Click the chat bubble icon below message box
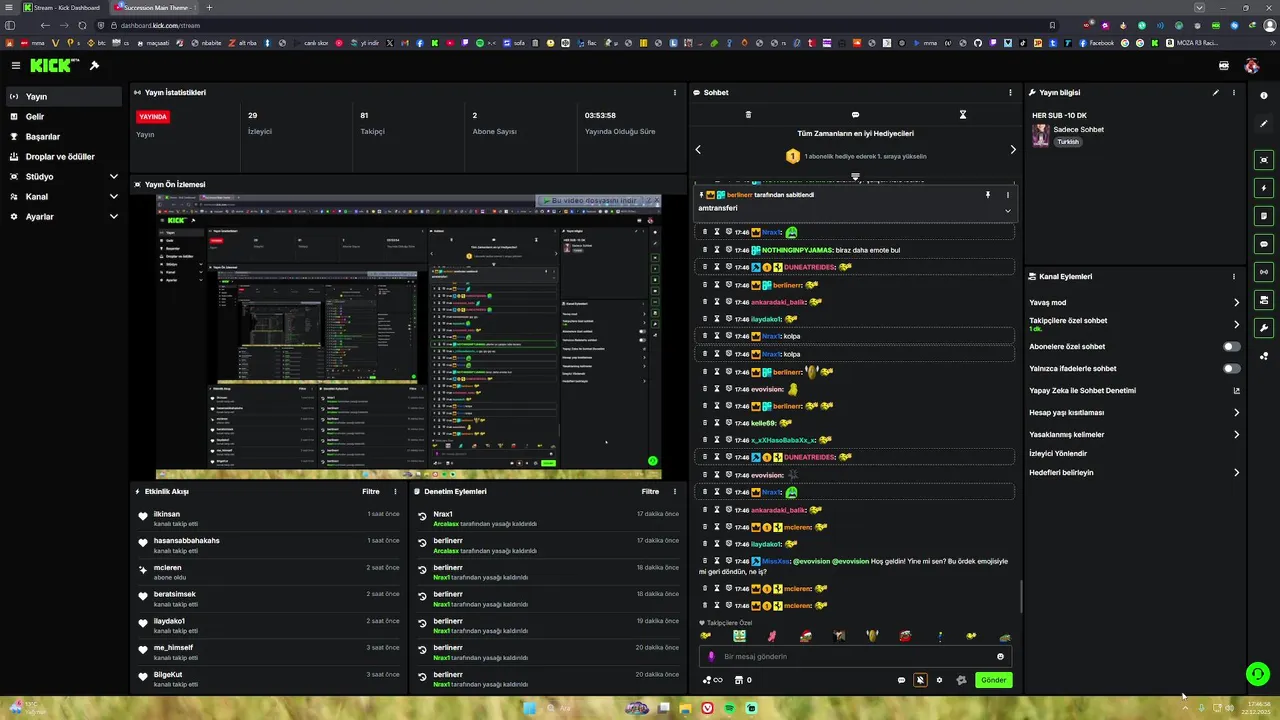The width and height of the screenshot is (1280, 720). click(901, 680)
